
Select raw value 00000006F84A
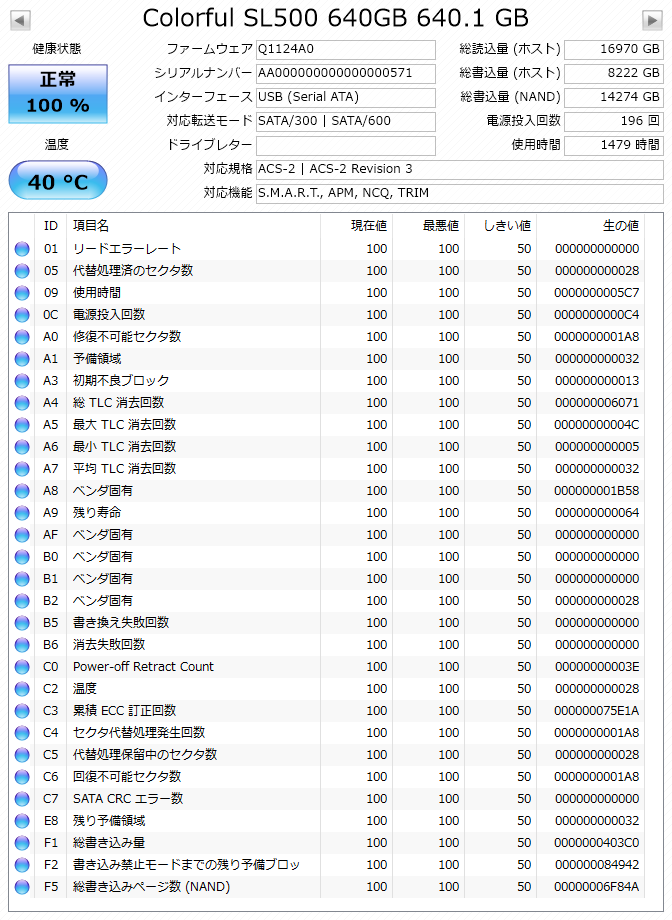[596, 887]
